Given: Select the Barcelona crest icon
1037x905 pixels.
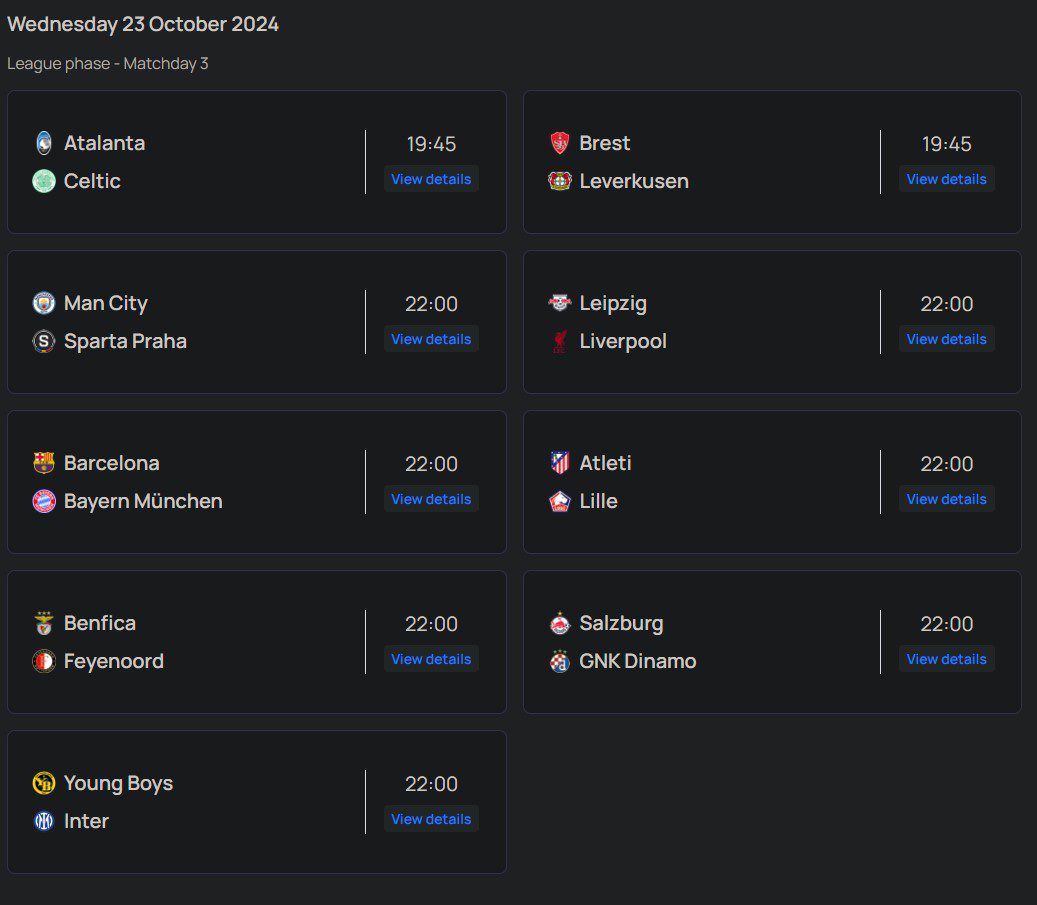Looking at the screenshot, I should click(x=43, y=463).
